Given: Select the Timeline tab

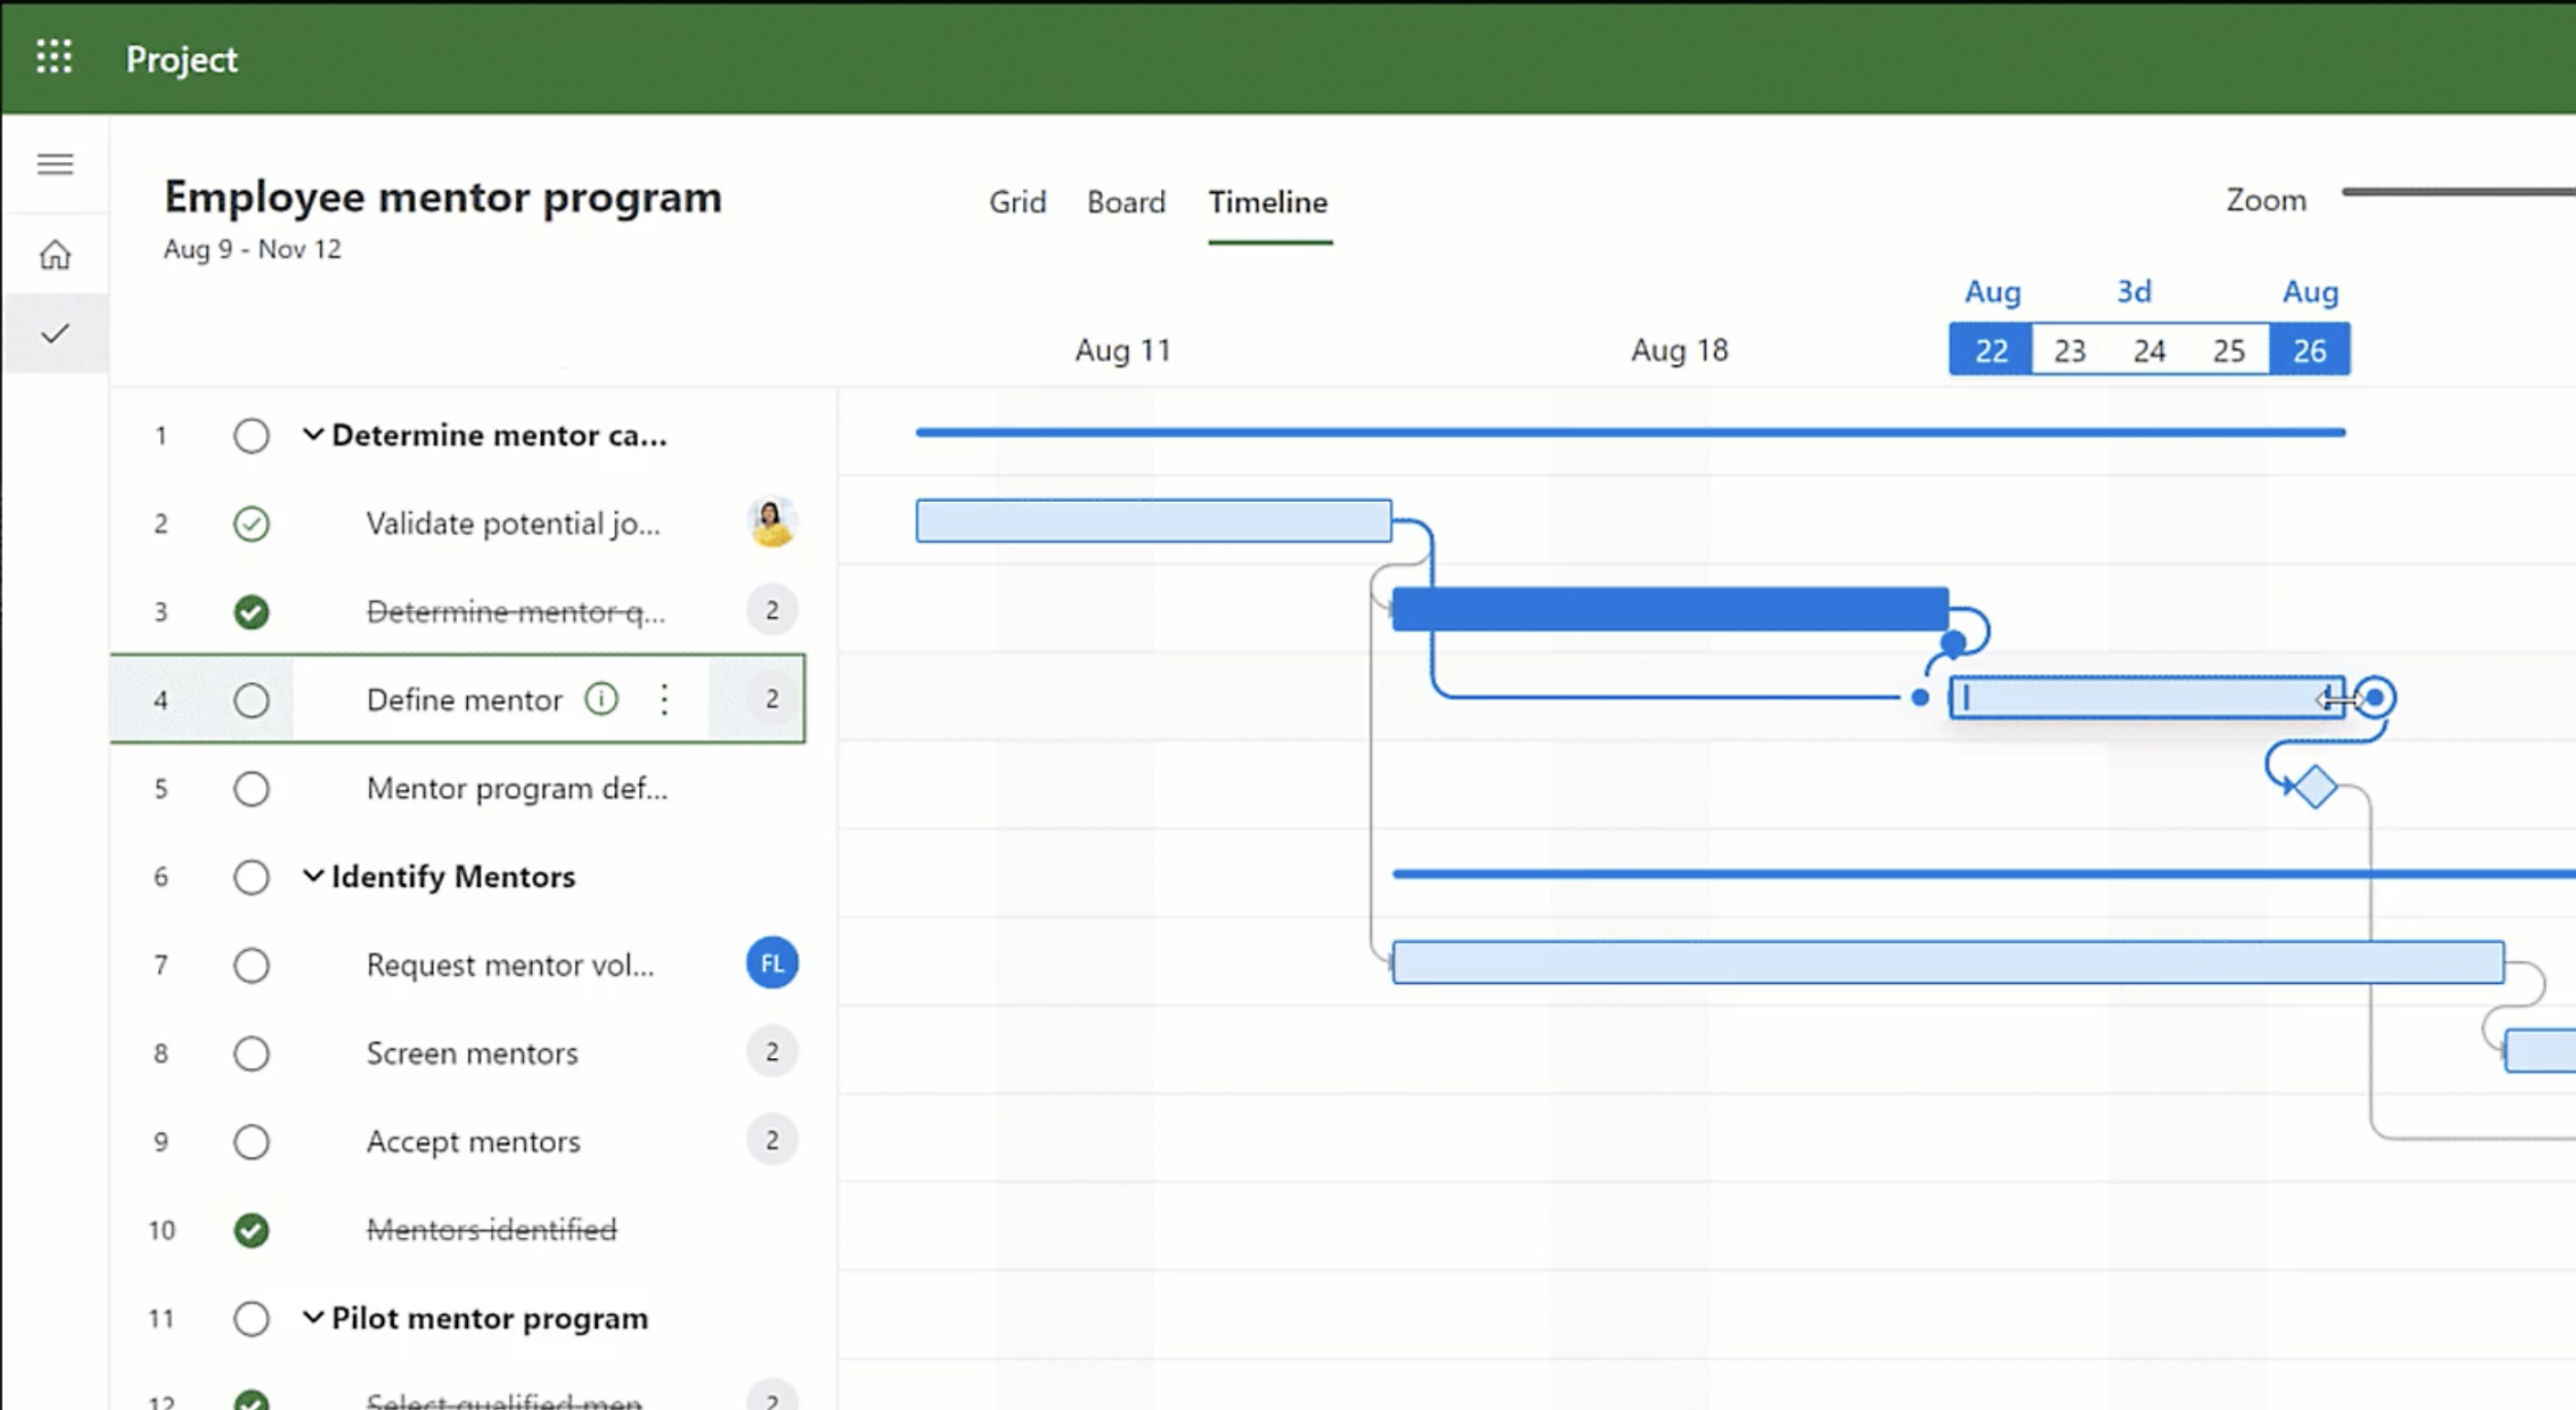Looking at the screenshot, I should coord(1268,202).
